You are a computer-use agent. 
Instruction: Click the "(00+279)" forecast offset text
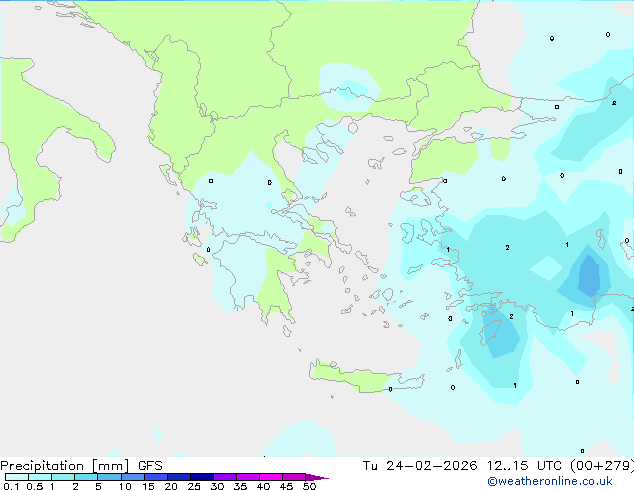602,466
